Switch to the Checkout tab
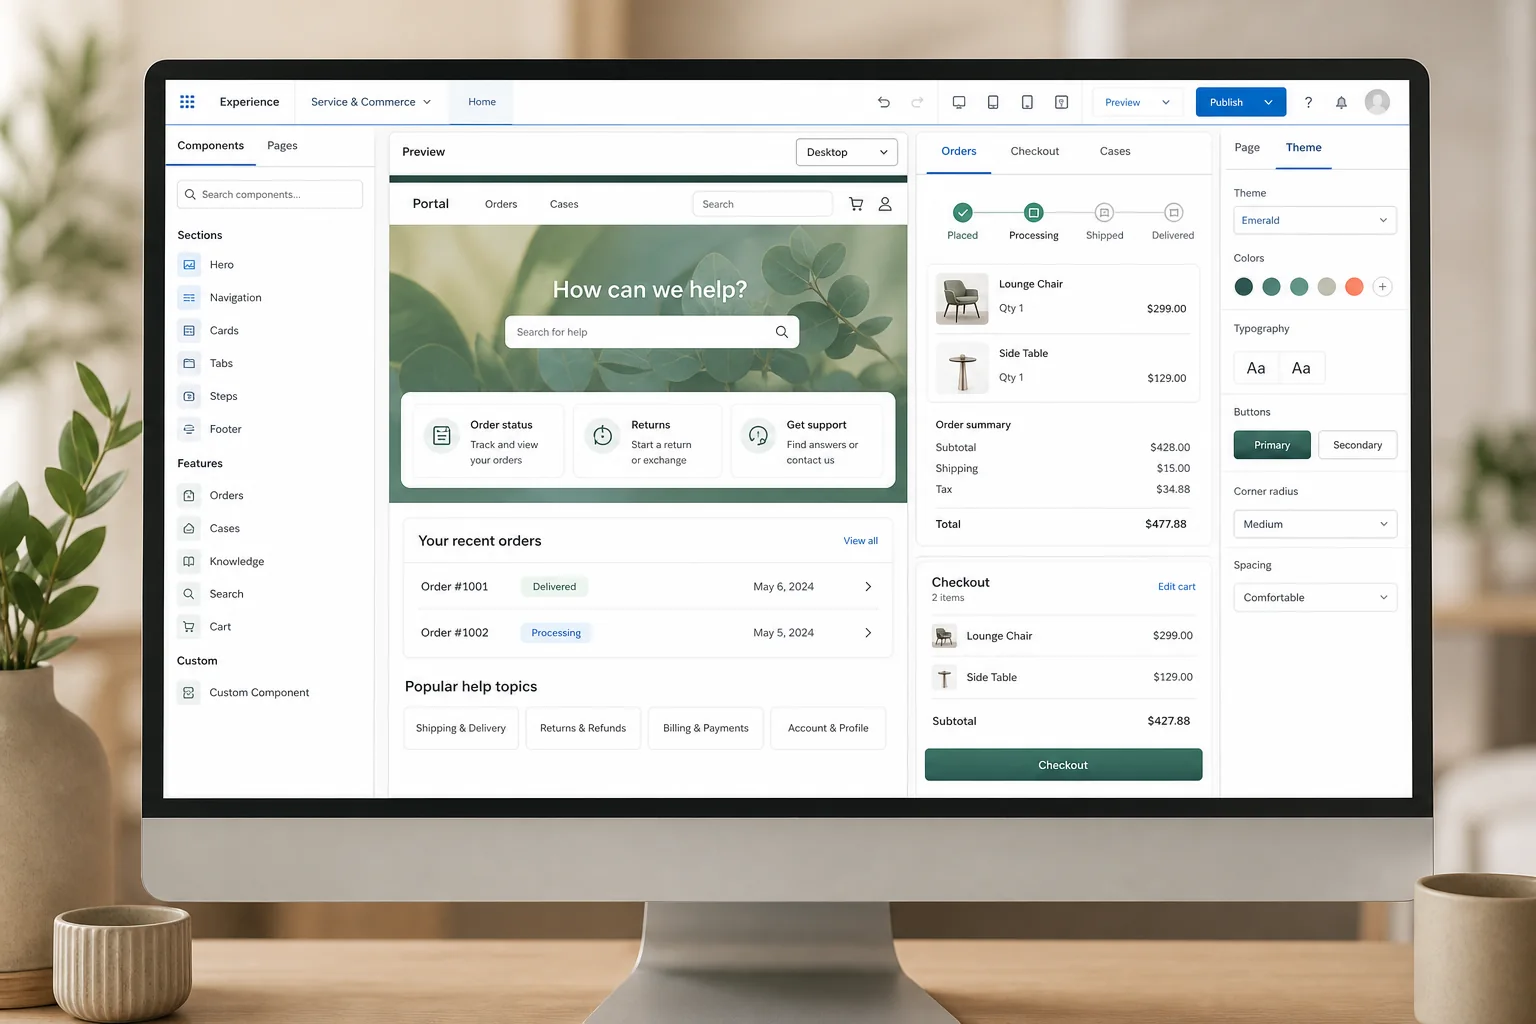 (1034, 152)
